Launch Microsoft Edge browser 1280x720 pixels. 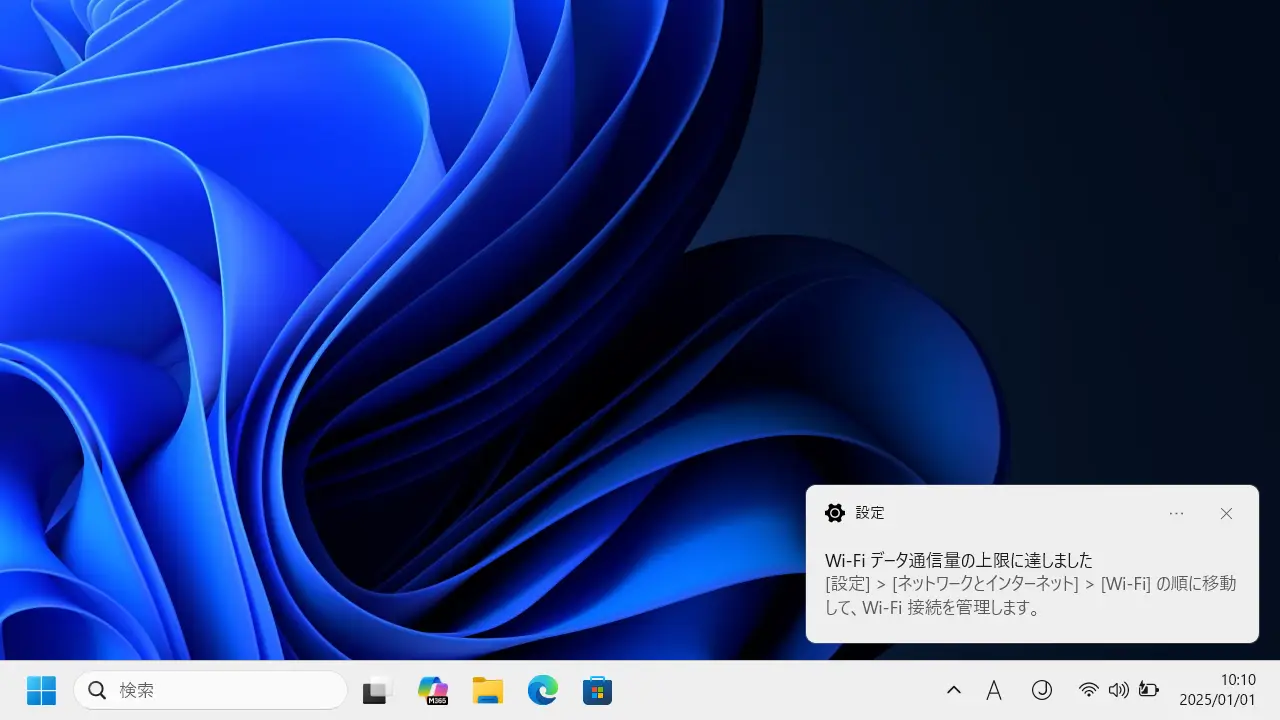pos(542,689)
